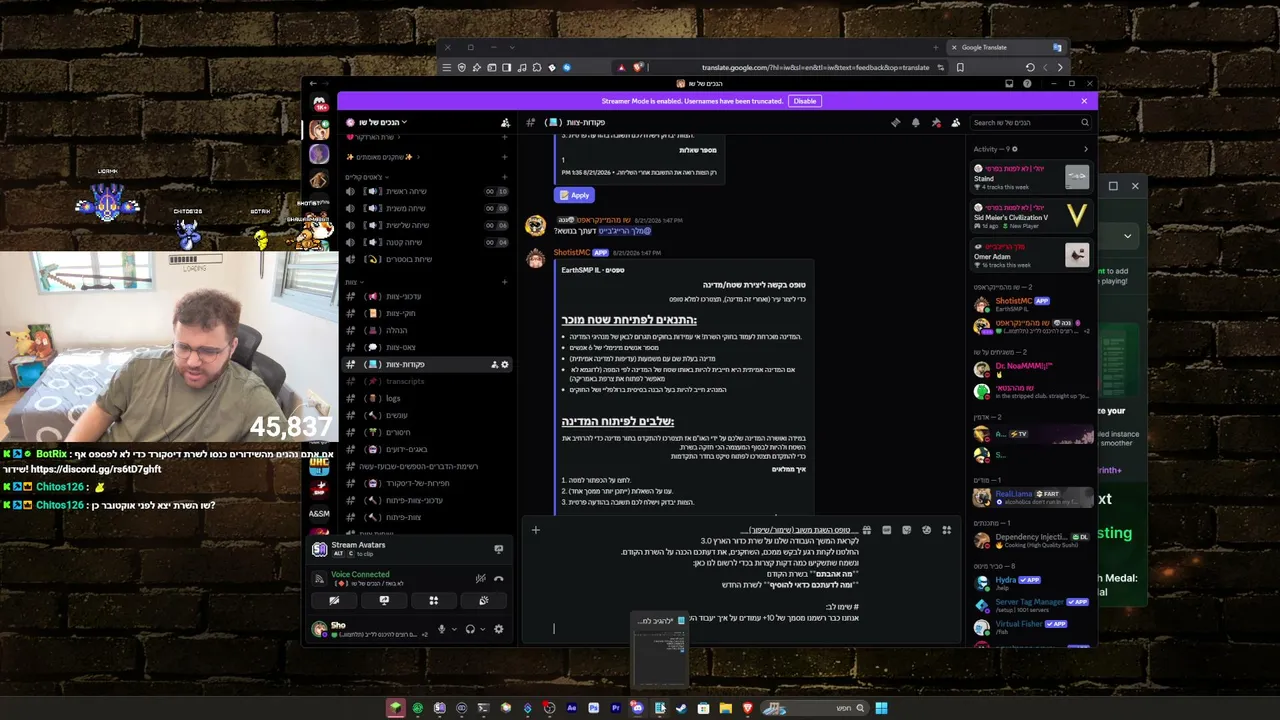Select Server Tag Manager in member list
1280x720 pixels.
pyautogui.click(x=1031, y=604)
